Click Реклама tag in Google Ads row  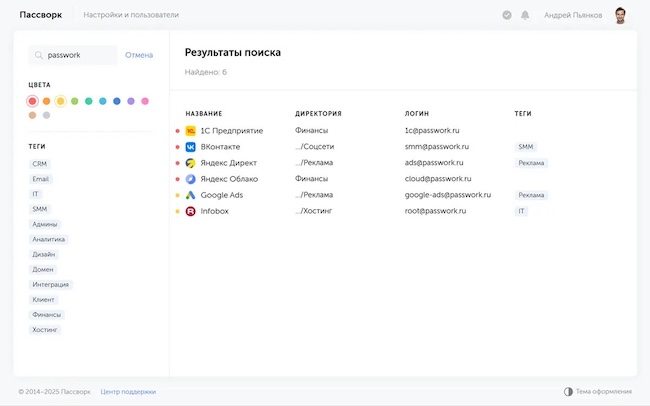[531, 195]
